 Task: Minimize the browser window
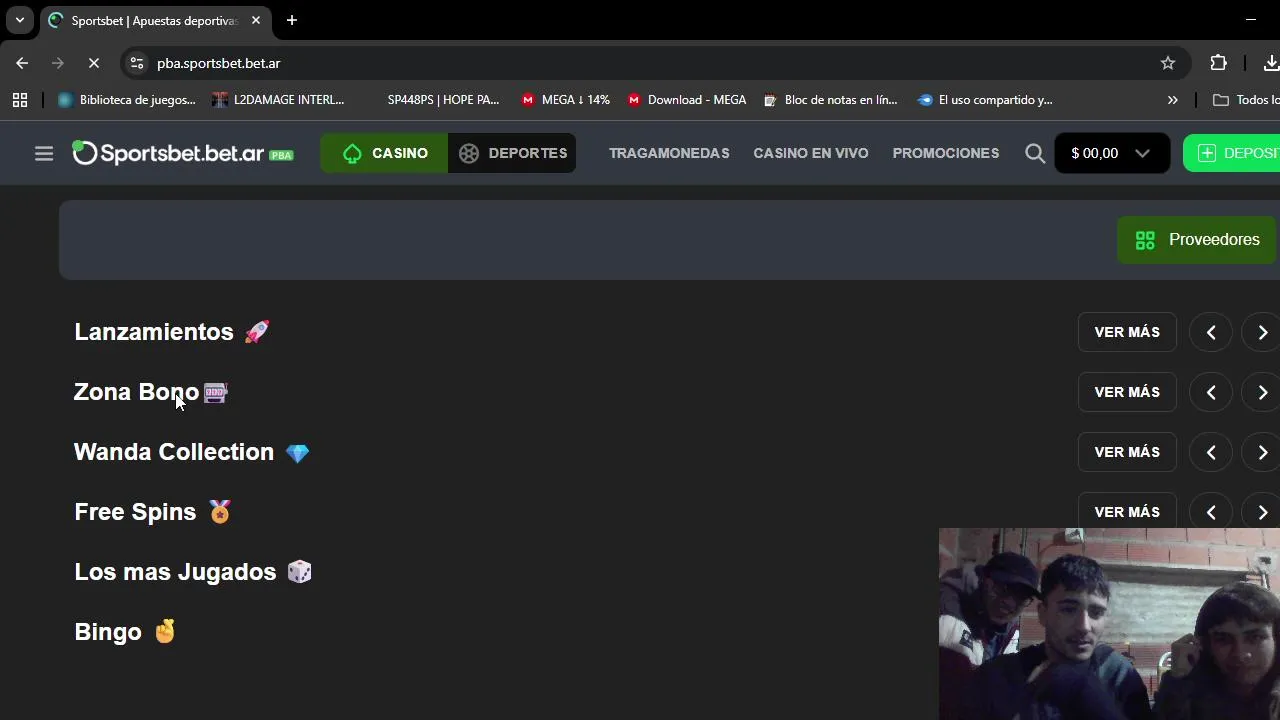[x=1251, y=20]
